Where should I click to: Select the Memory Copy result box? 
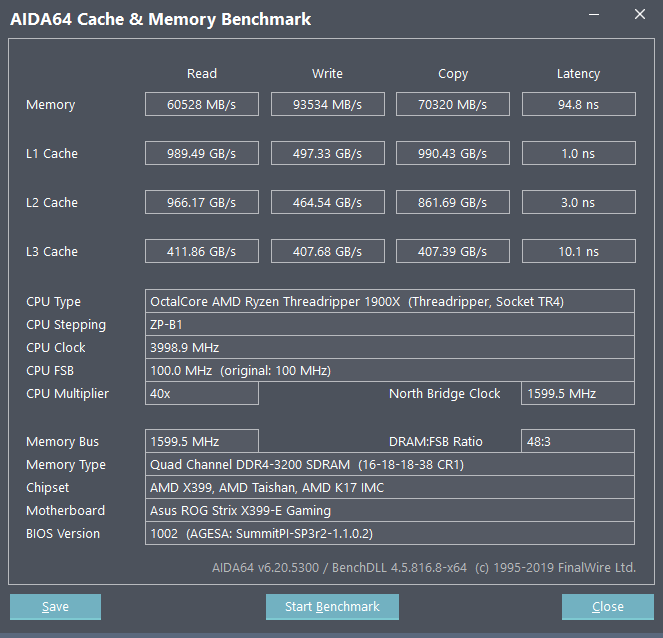click(x=453, y=105)
